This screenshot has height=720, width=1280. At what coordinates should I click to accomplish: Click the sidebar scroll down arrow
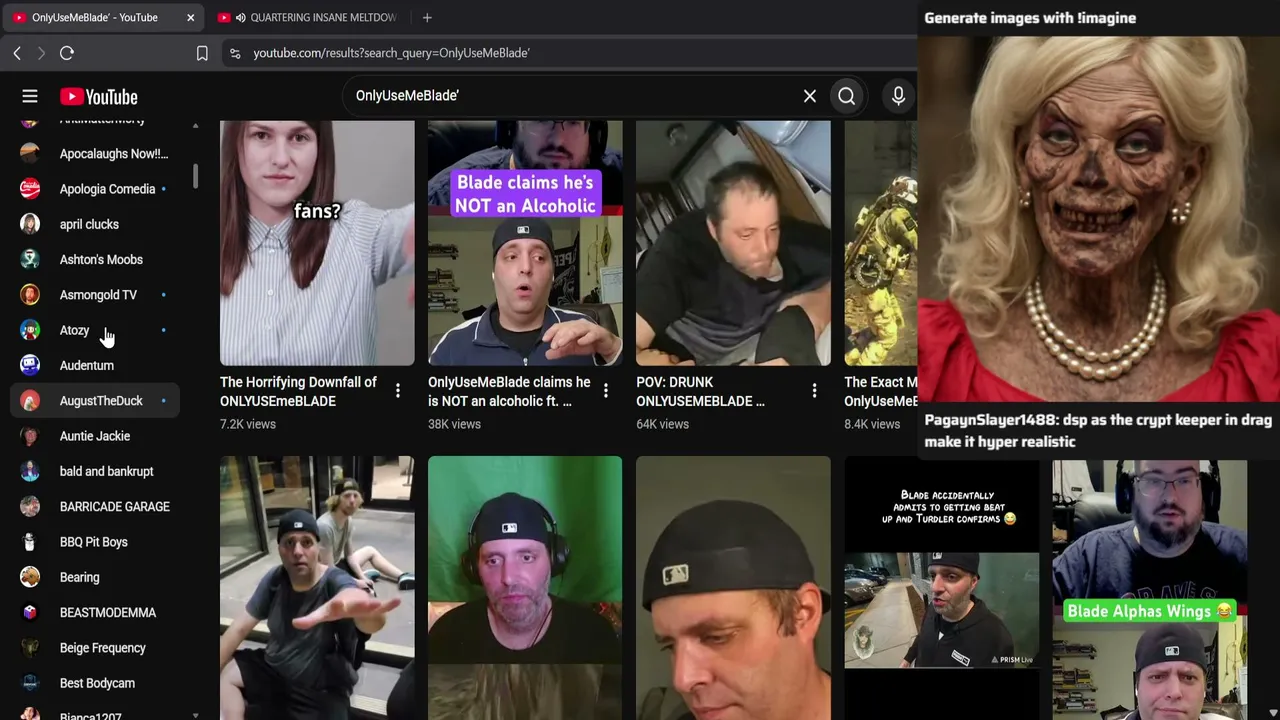(195, 715)
